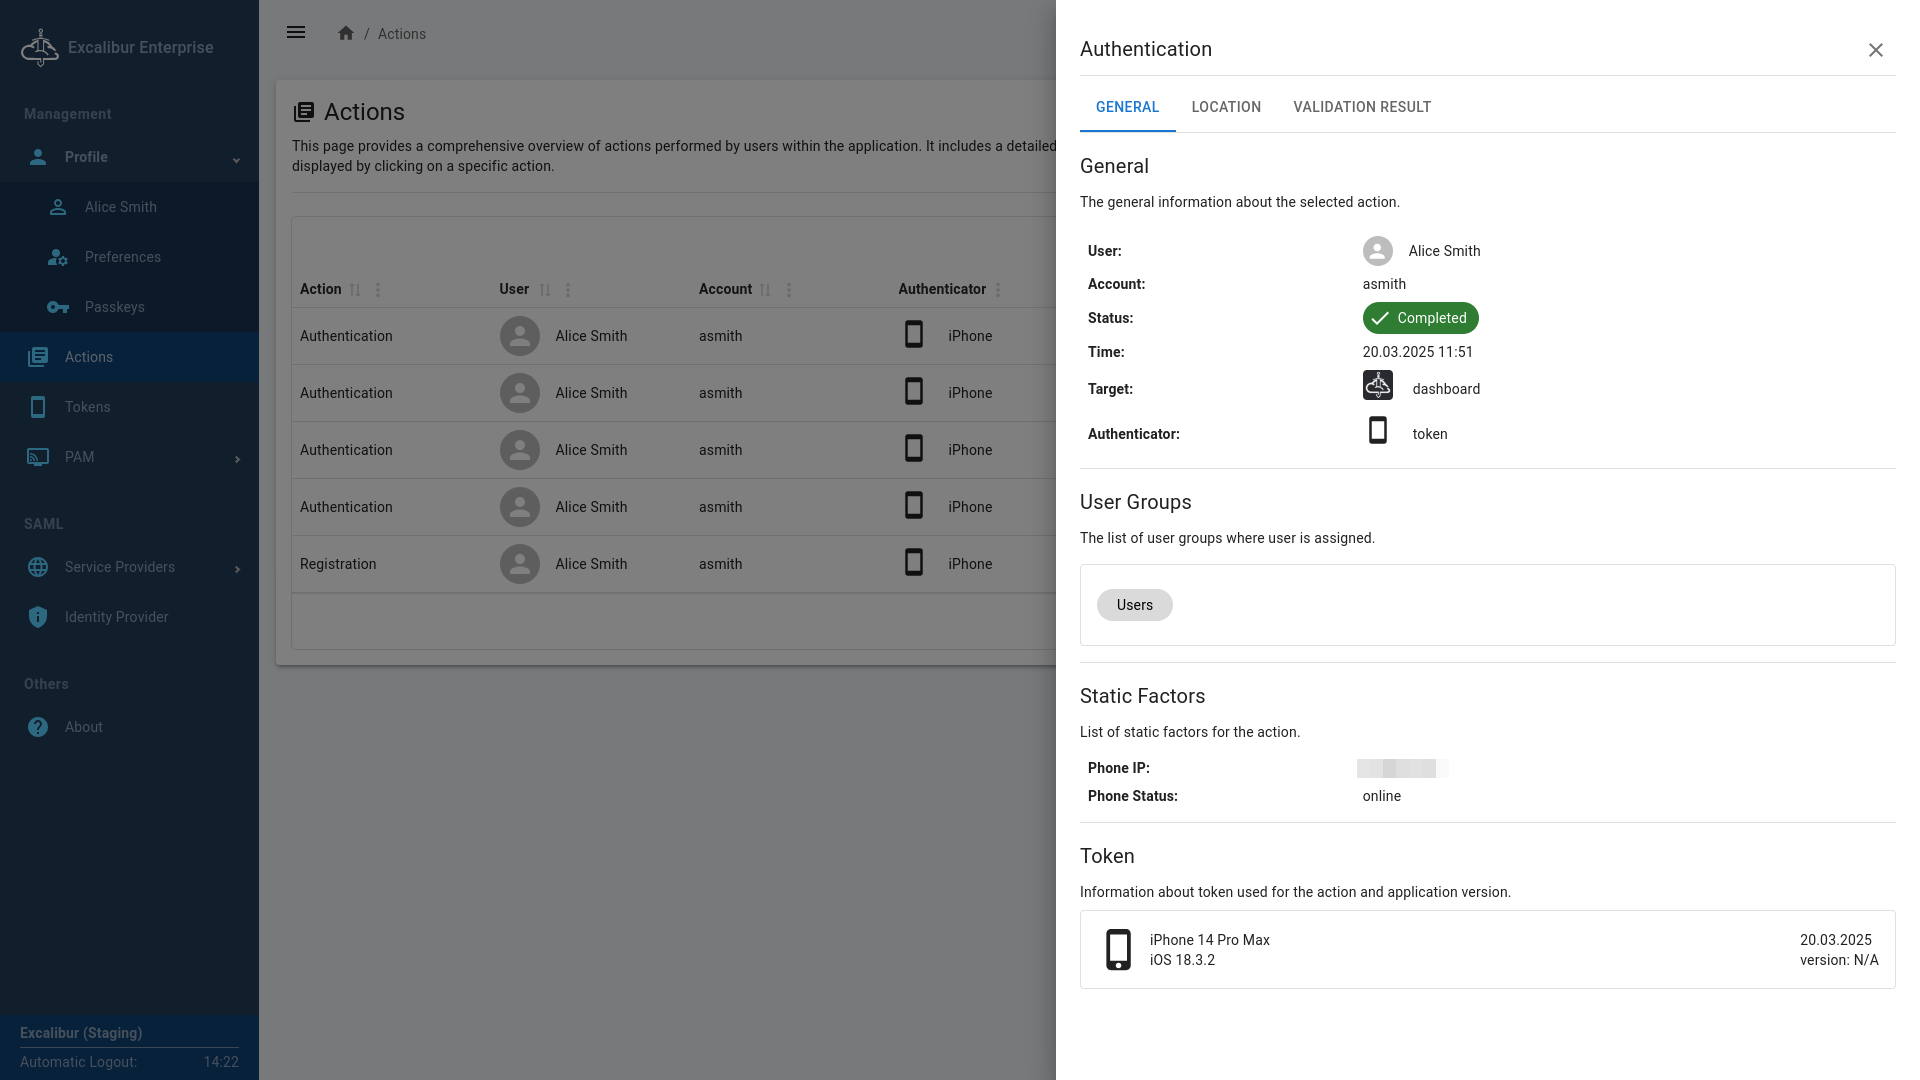The width and height of the screenshot is (1920, 1080).
Task: Click the home breadcrumb icon
Action: point(346,33)
